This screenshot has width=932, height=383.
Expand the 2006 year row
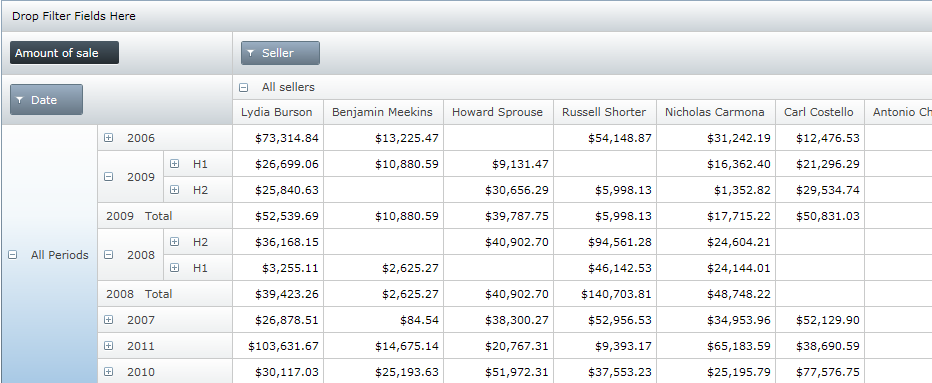tap(108, 138)
